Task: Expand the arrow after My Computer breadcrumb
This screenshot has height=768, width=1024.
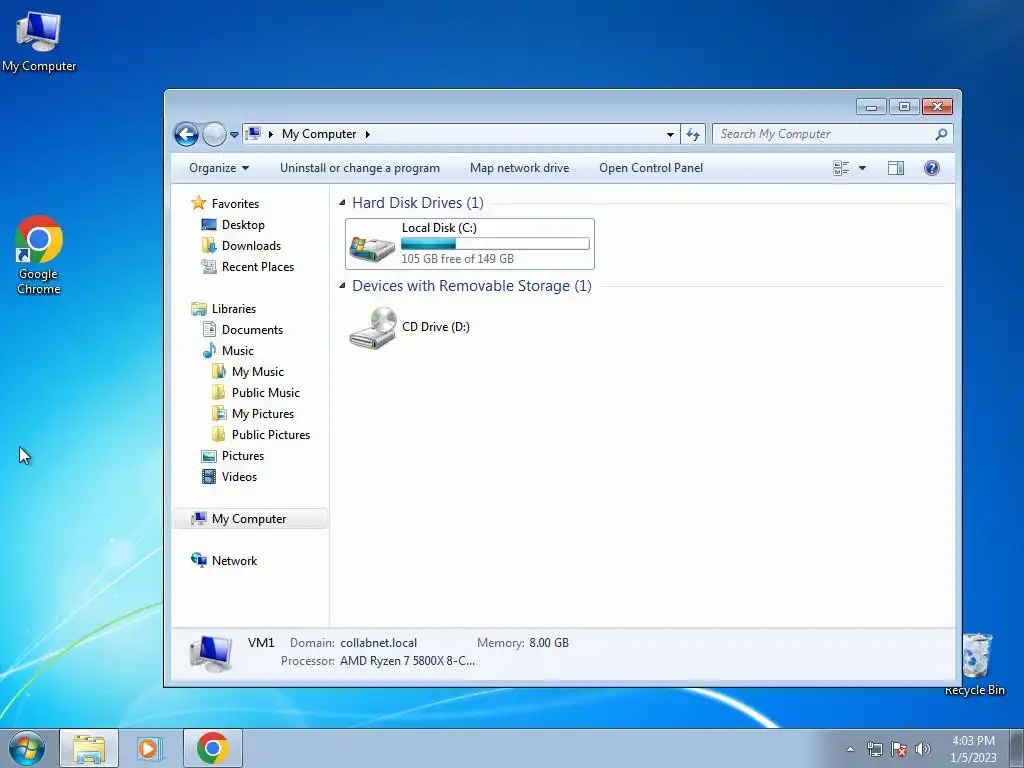Action: pyautogui.click(x=368, y=135)
